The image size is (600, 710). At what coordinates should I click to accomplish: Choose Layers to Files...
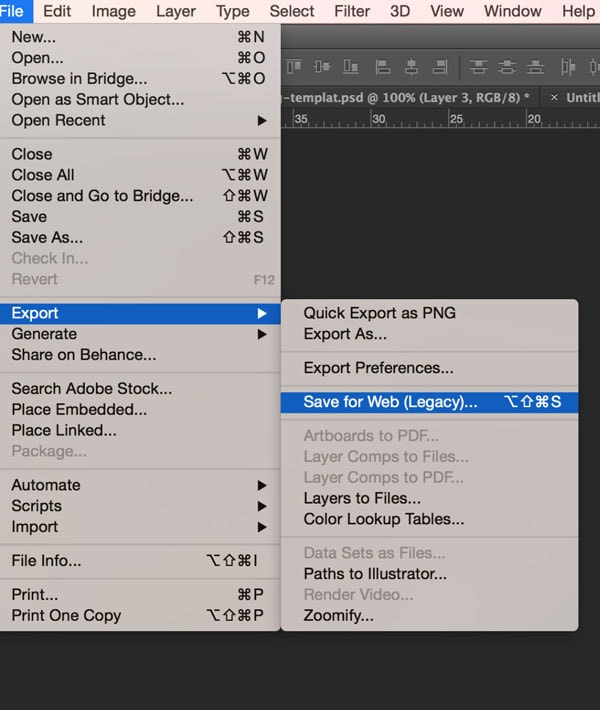pos(429,498)
